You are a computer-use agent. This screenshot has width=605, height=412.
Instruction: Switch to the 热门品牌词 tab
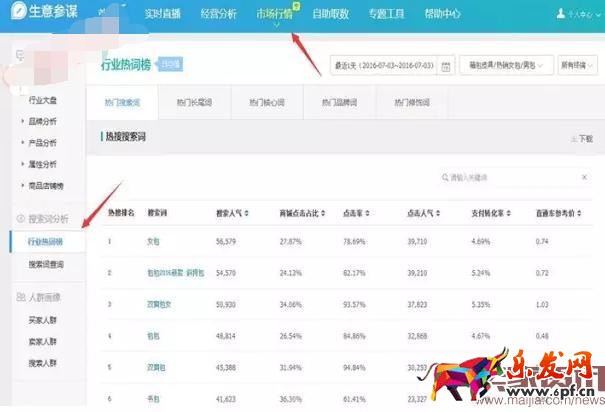(340, 103)
